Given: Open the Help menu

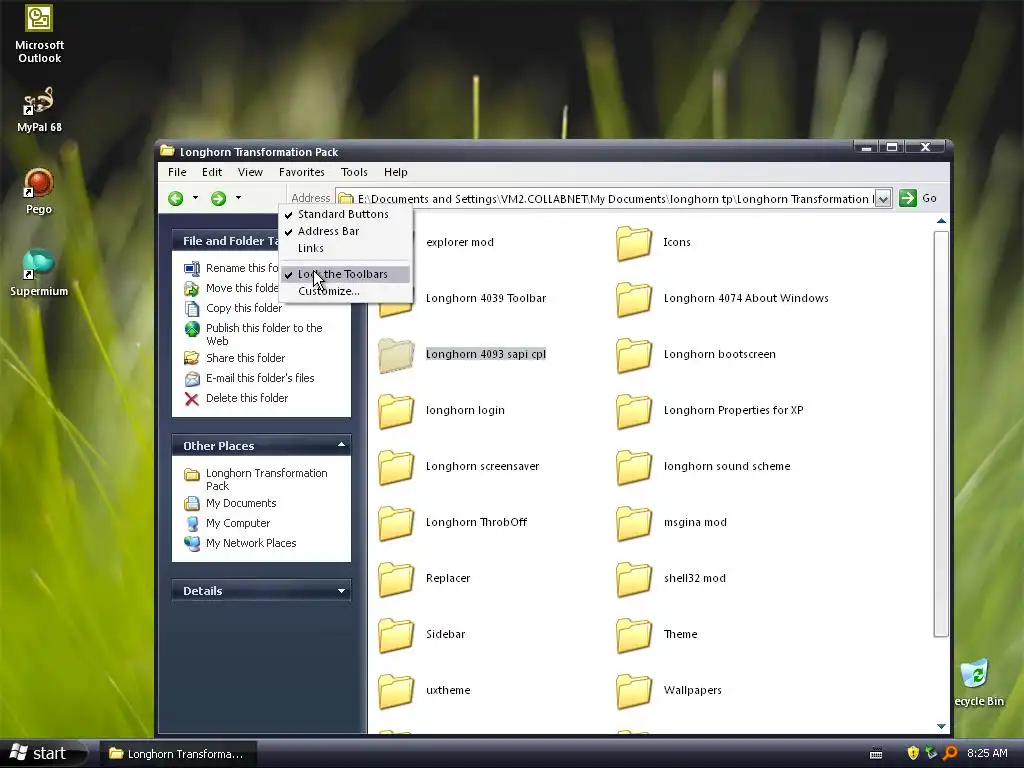Looking at the screenshot, I should click(x=396, y=172).
